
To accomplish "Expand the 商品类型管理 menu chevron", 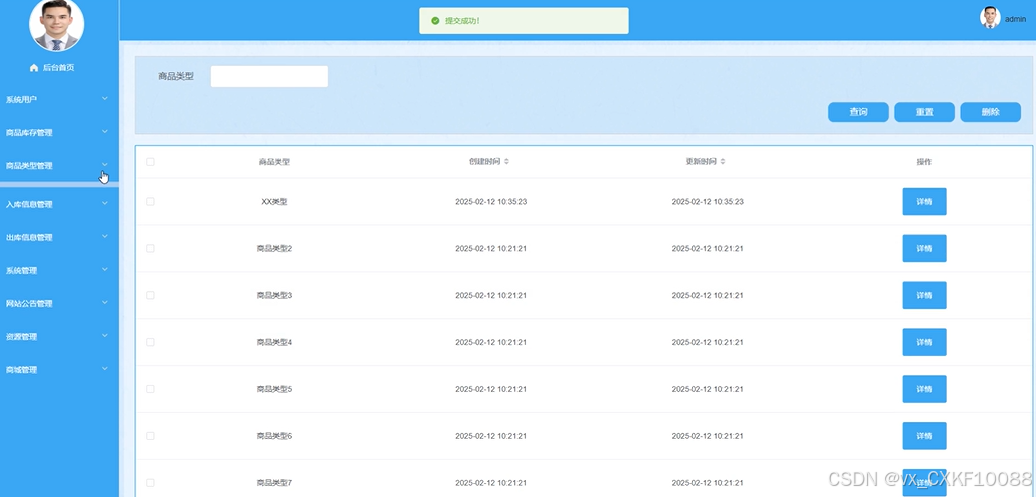I will click(x=104, y=165).
